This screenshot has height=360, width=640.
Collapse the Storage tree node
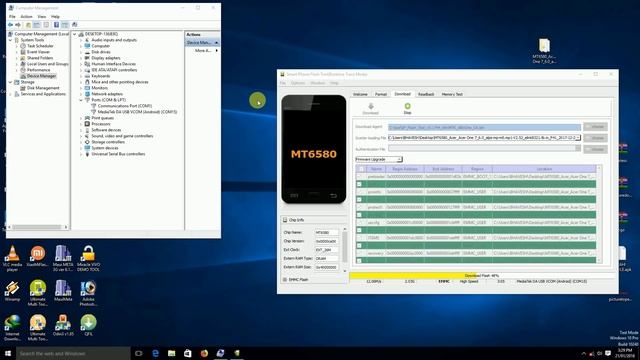pyautogui.click(x=10, y=82)
